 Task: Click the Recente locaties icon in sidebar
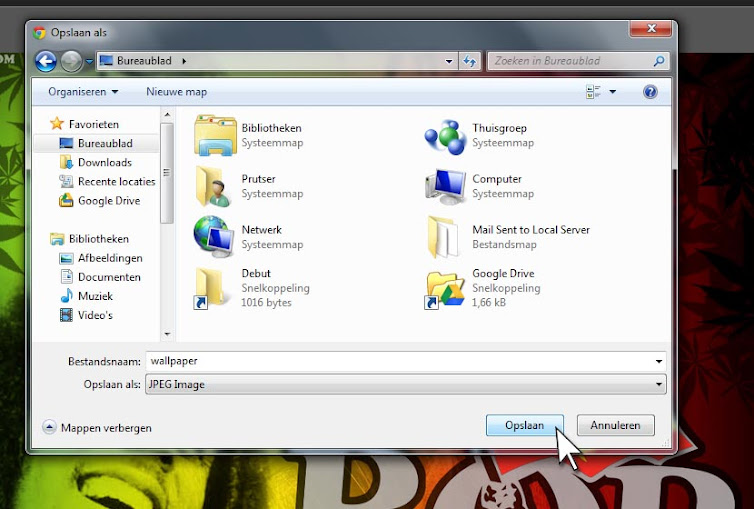(x=66, y=181)
